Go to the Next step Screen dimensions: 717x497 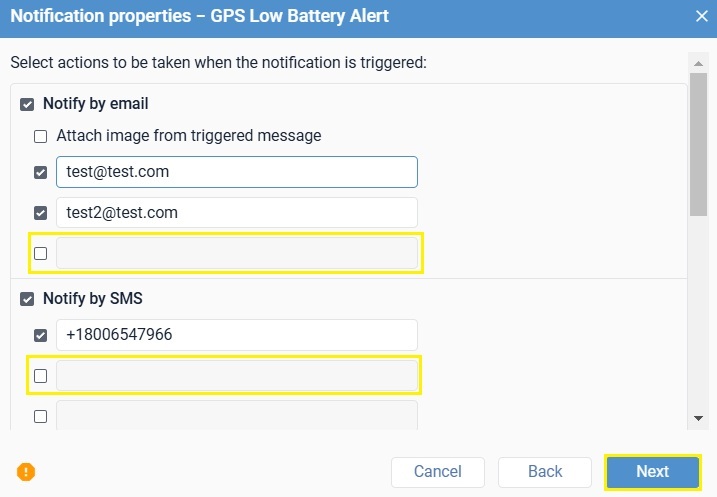click(x=653, y=472)
